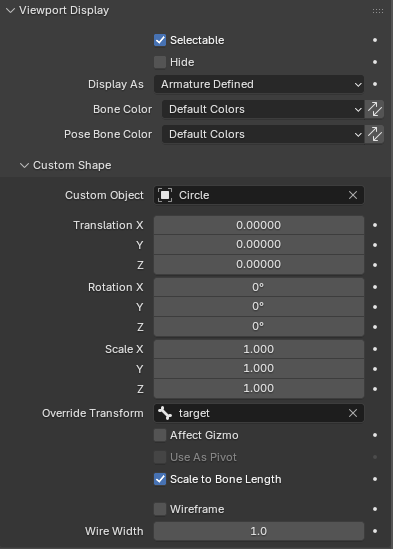Image resolution: width=393 pixels, height=549 pixels.
Task: Enable the Hide checkbox
Action: click(x=160, y=62)
